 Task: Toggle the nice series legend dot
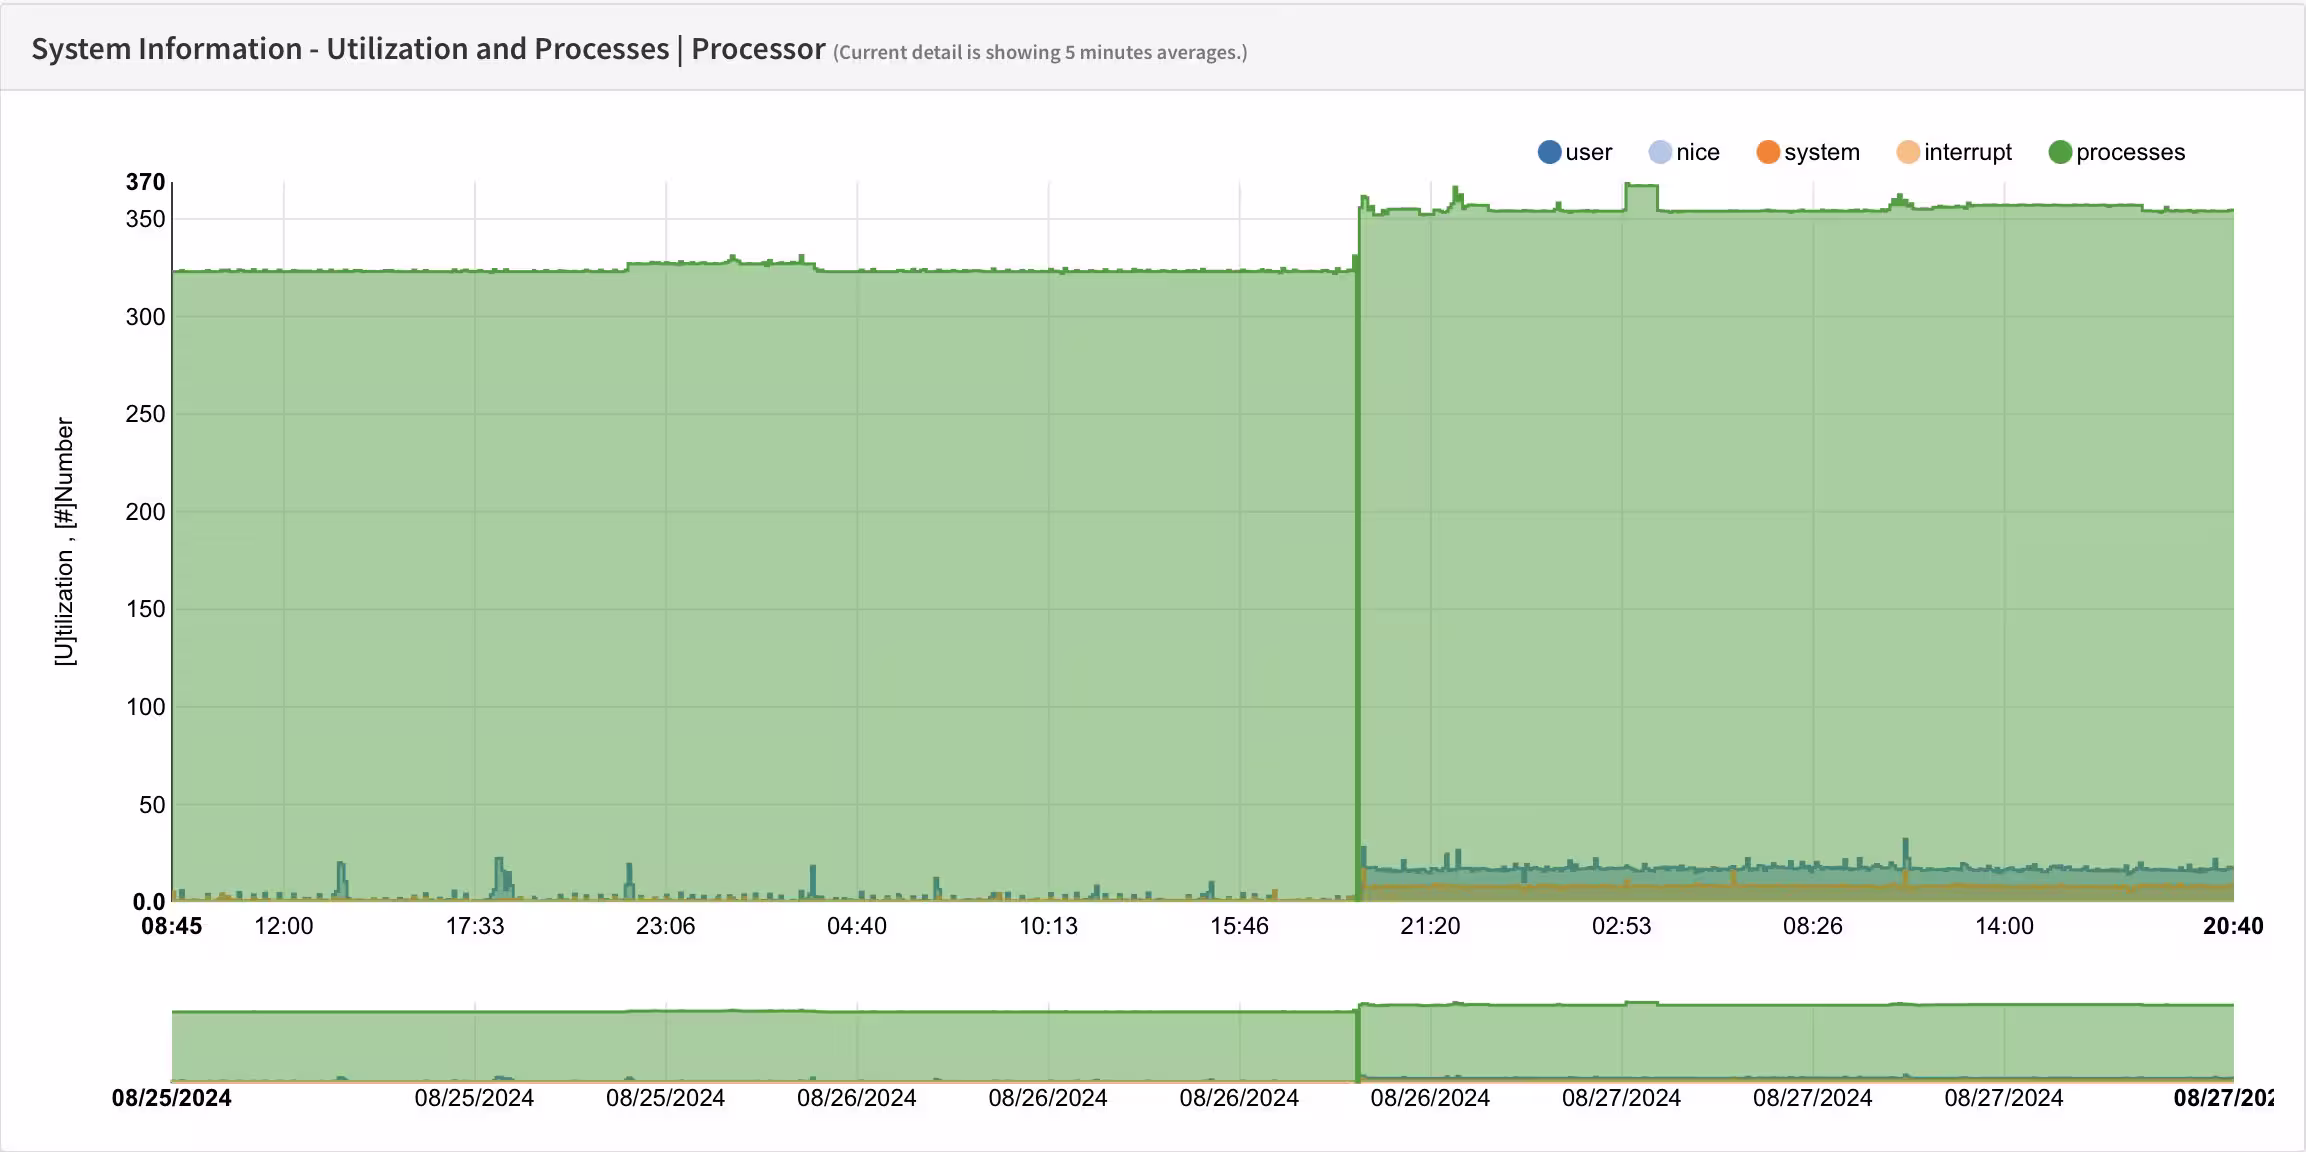pyautogui.click(x=1660, y=152)
